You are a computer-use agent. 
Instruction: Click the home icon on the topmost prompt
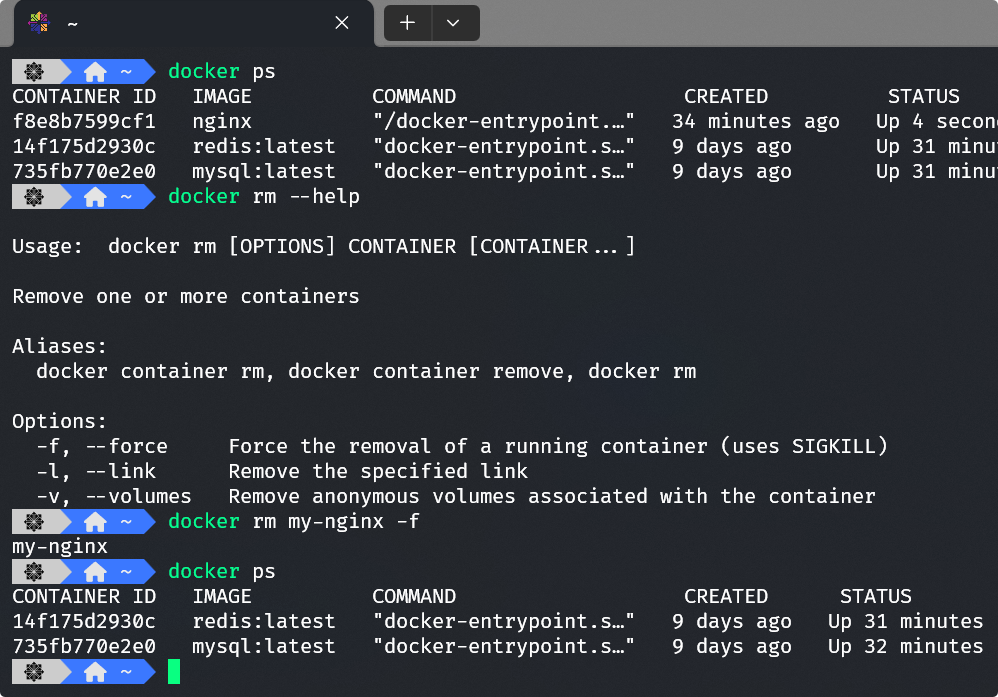pos(95,72)
